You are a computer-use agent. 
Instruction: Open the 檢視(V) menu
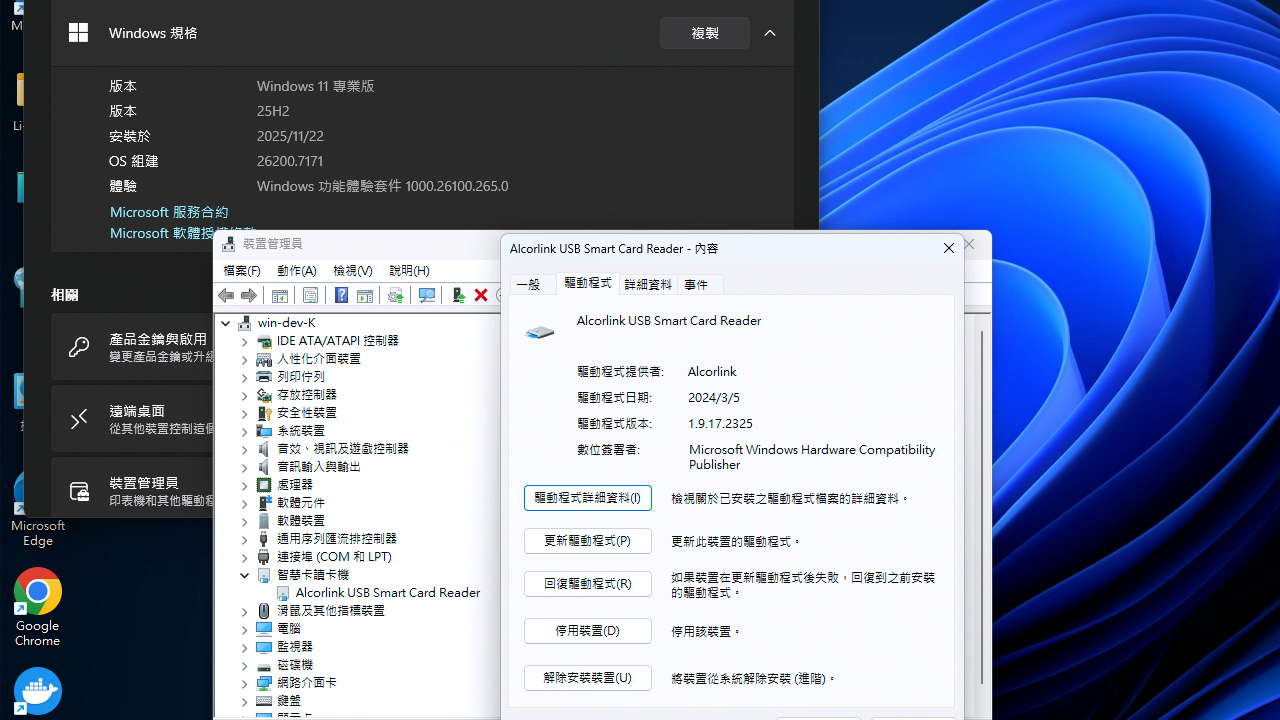352,270
